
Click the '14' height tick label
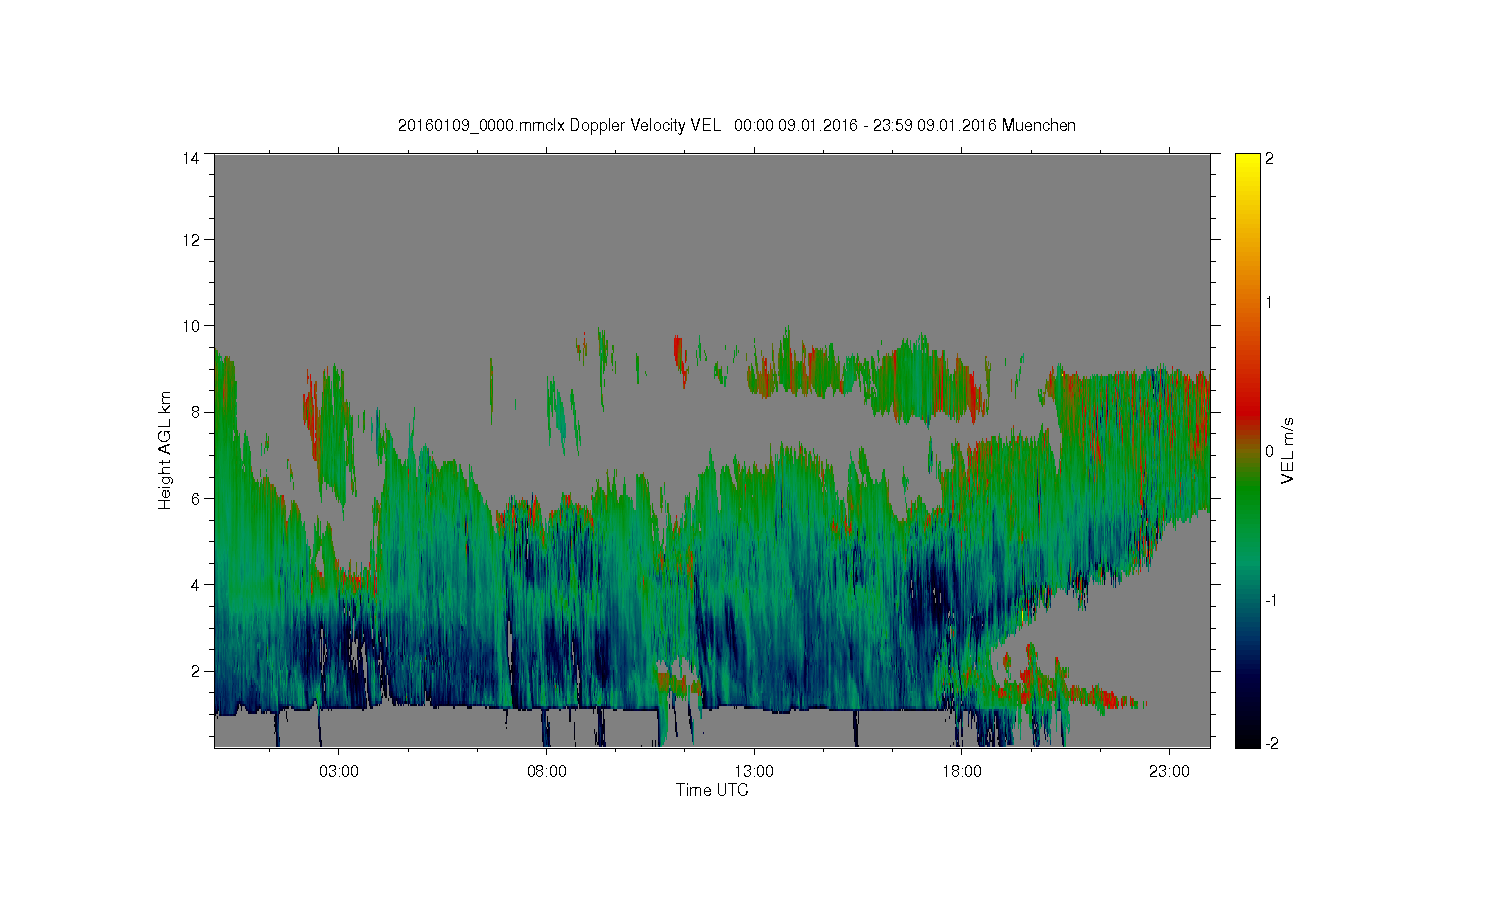pyautogui.click(x=191, y=158)
